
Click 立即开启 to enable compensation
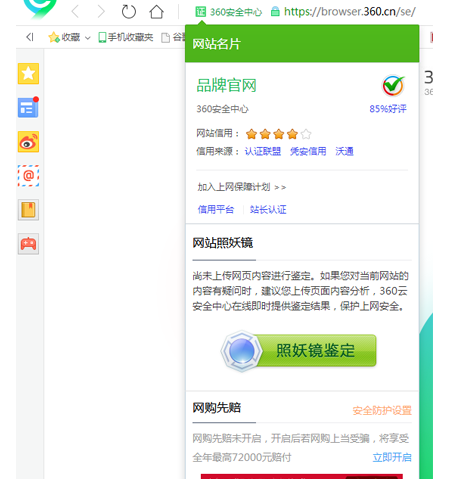coord(392,457)
